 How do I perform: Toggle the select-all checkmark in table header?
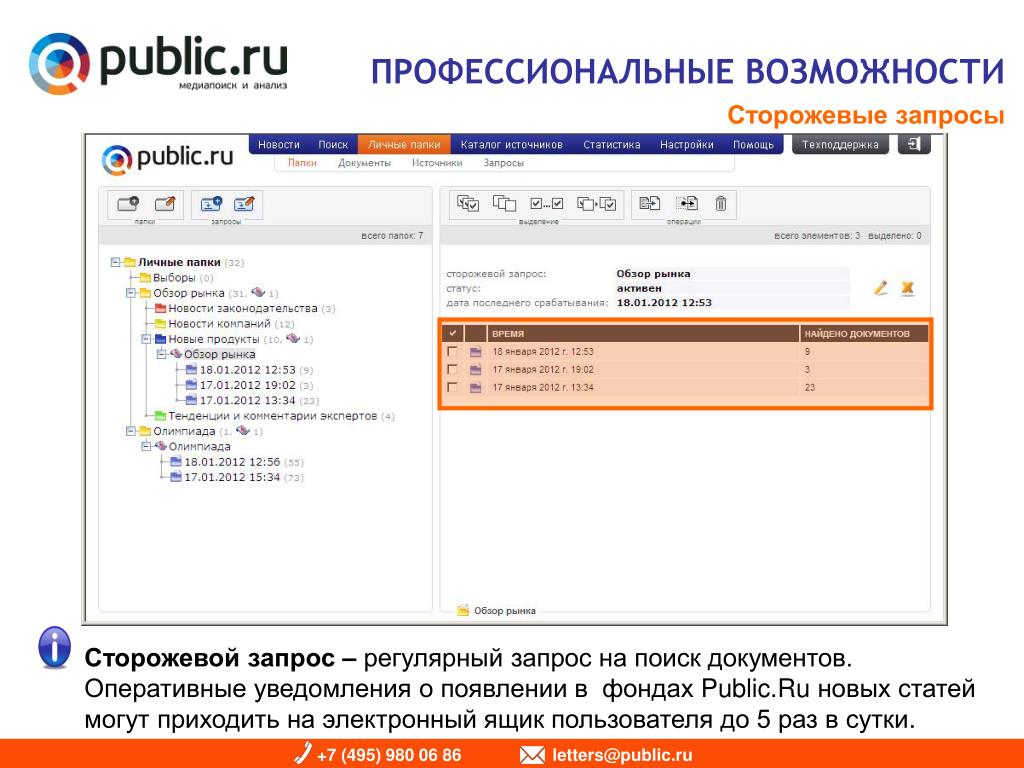pos(452,333)
